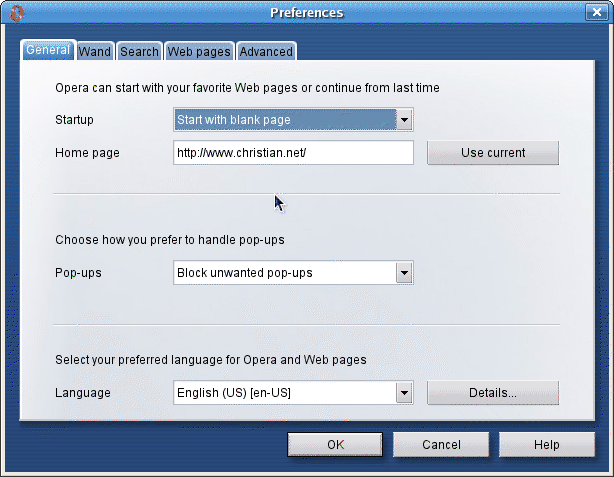Go to the Web pages tab
The width and height of the screenshot is (614, 477).
tap(199, 51)
